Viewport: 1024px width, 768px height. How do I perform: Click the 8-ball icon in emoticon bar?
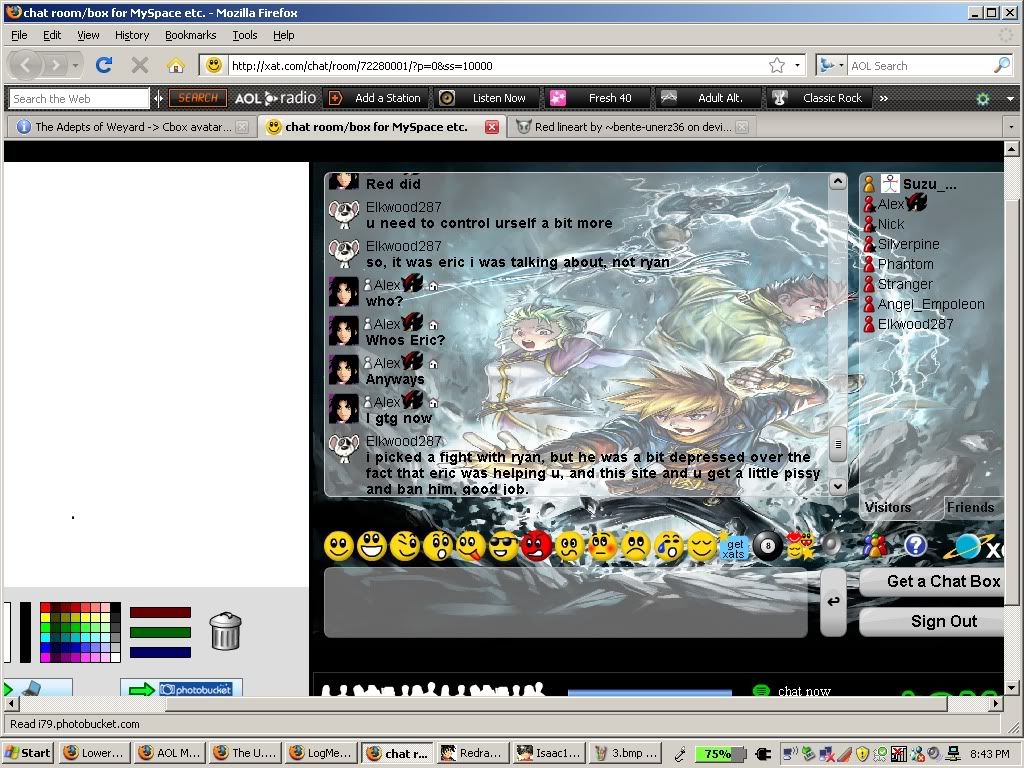[x=767, y=546]
